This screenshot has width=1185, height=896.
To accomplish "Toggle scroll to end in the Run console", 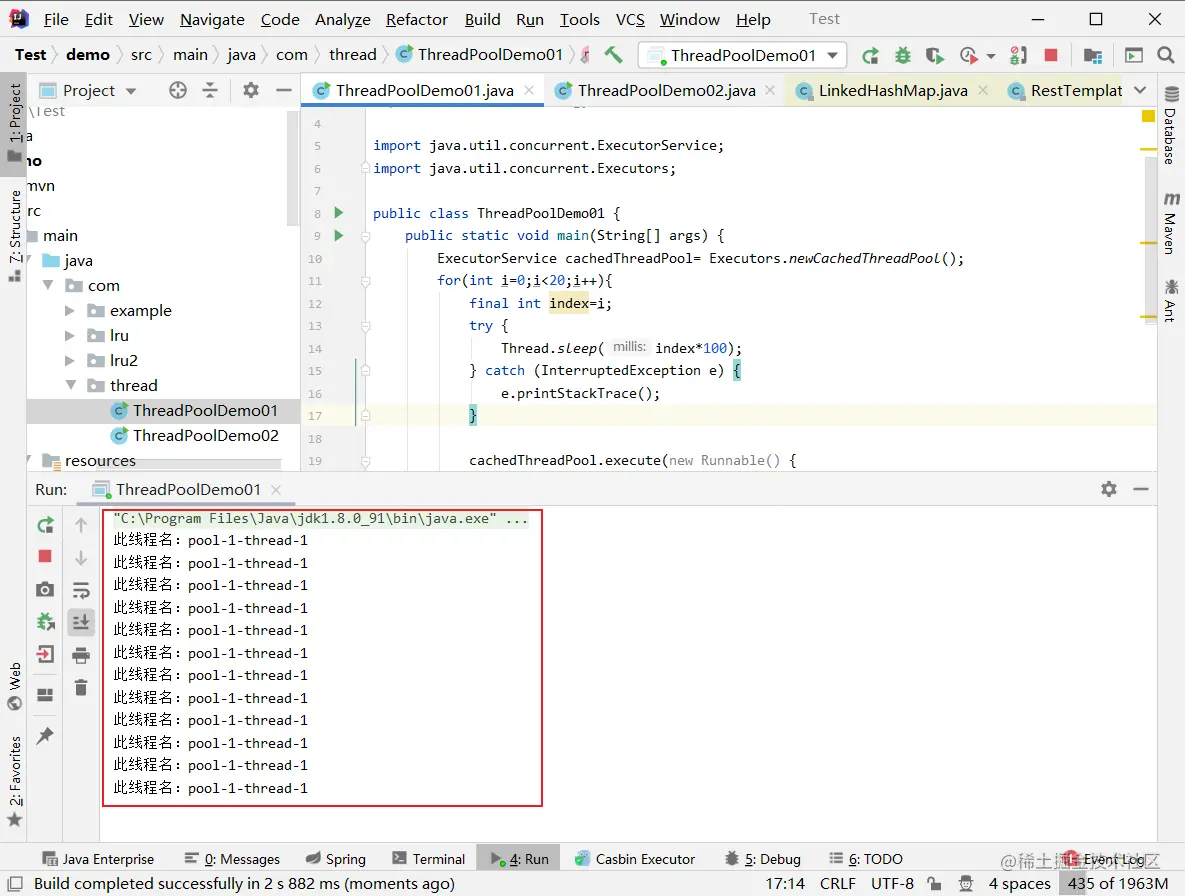I will 81,622.
